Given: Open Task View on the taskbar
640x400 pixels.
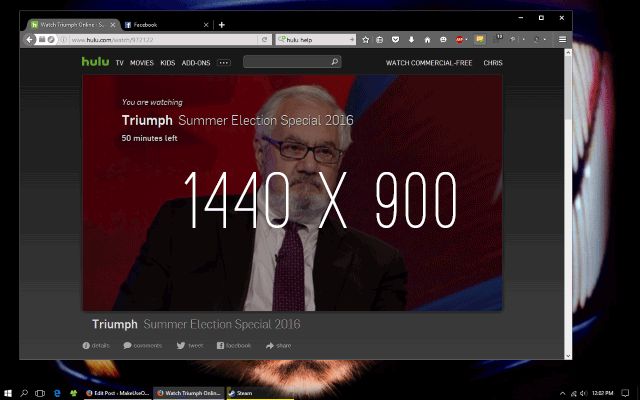Looking at the screenshot, I should click(40, 393).
